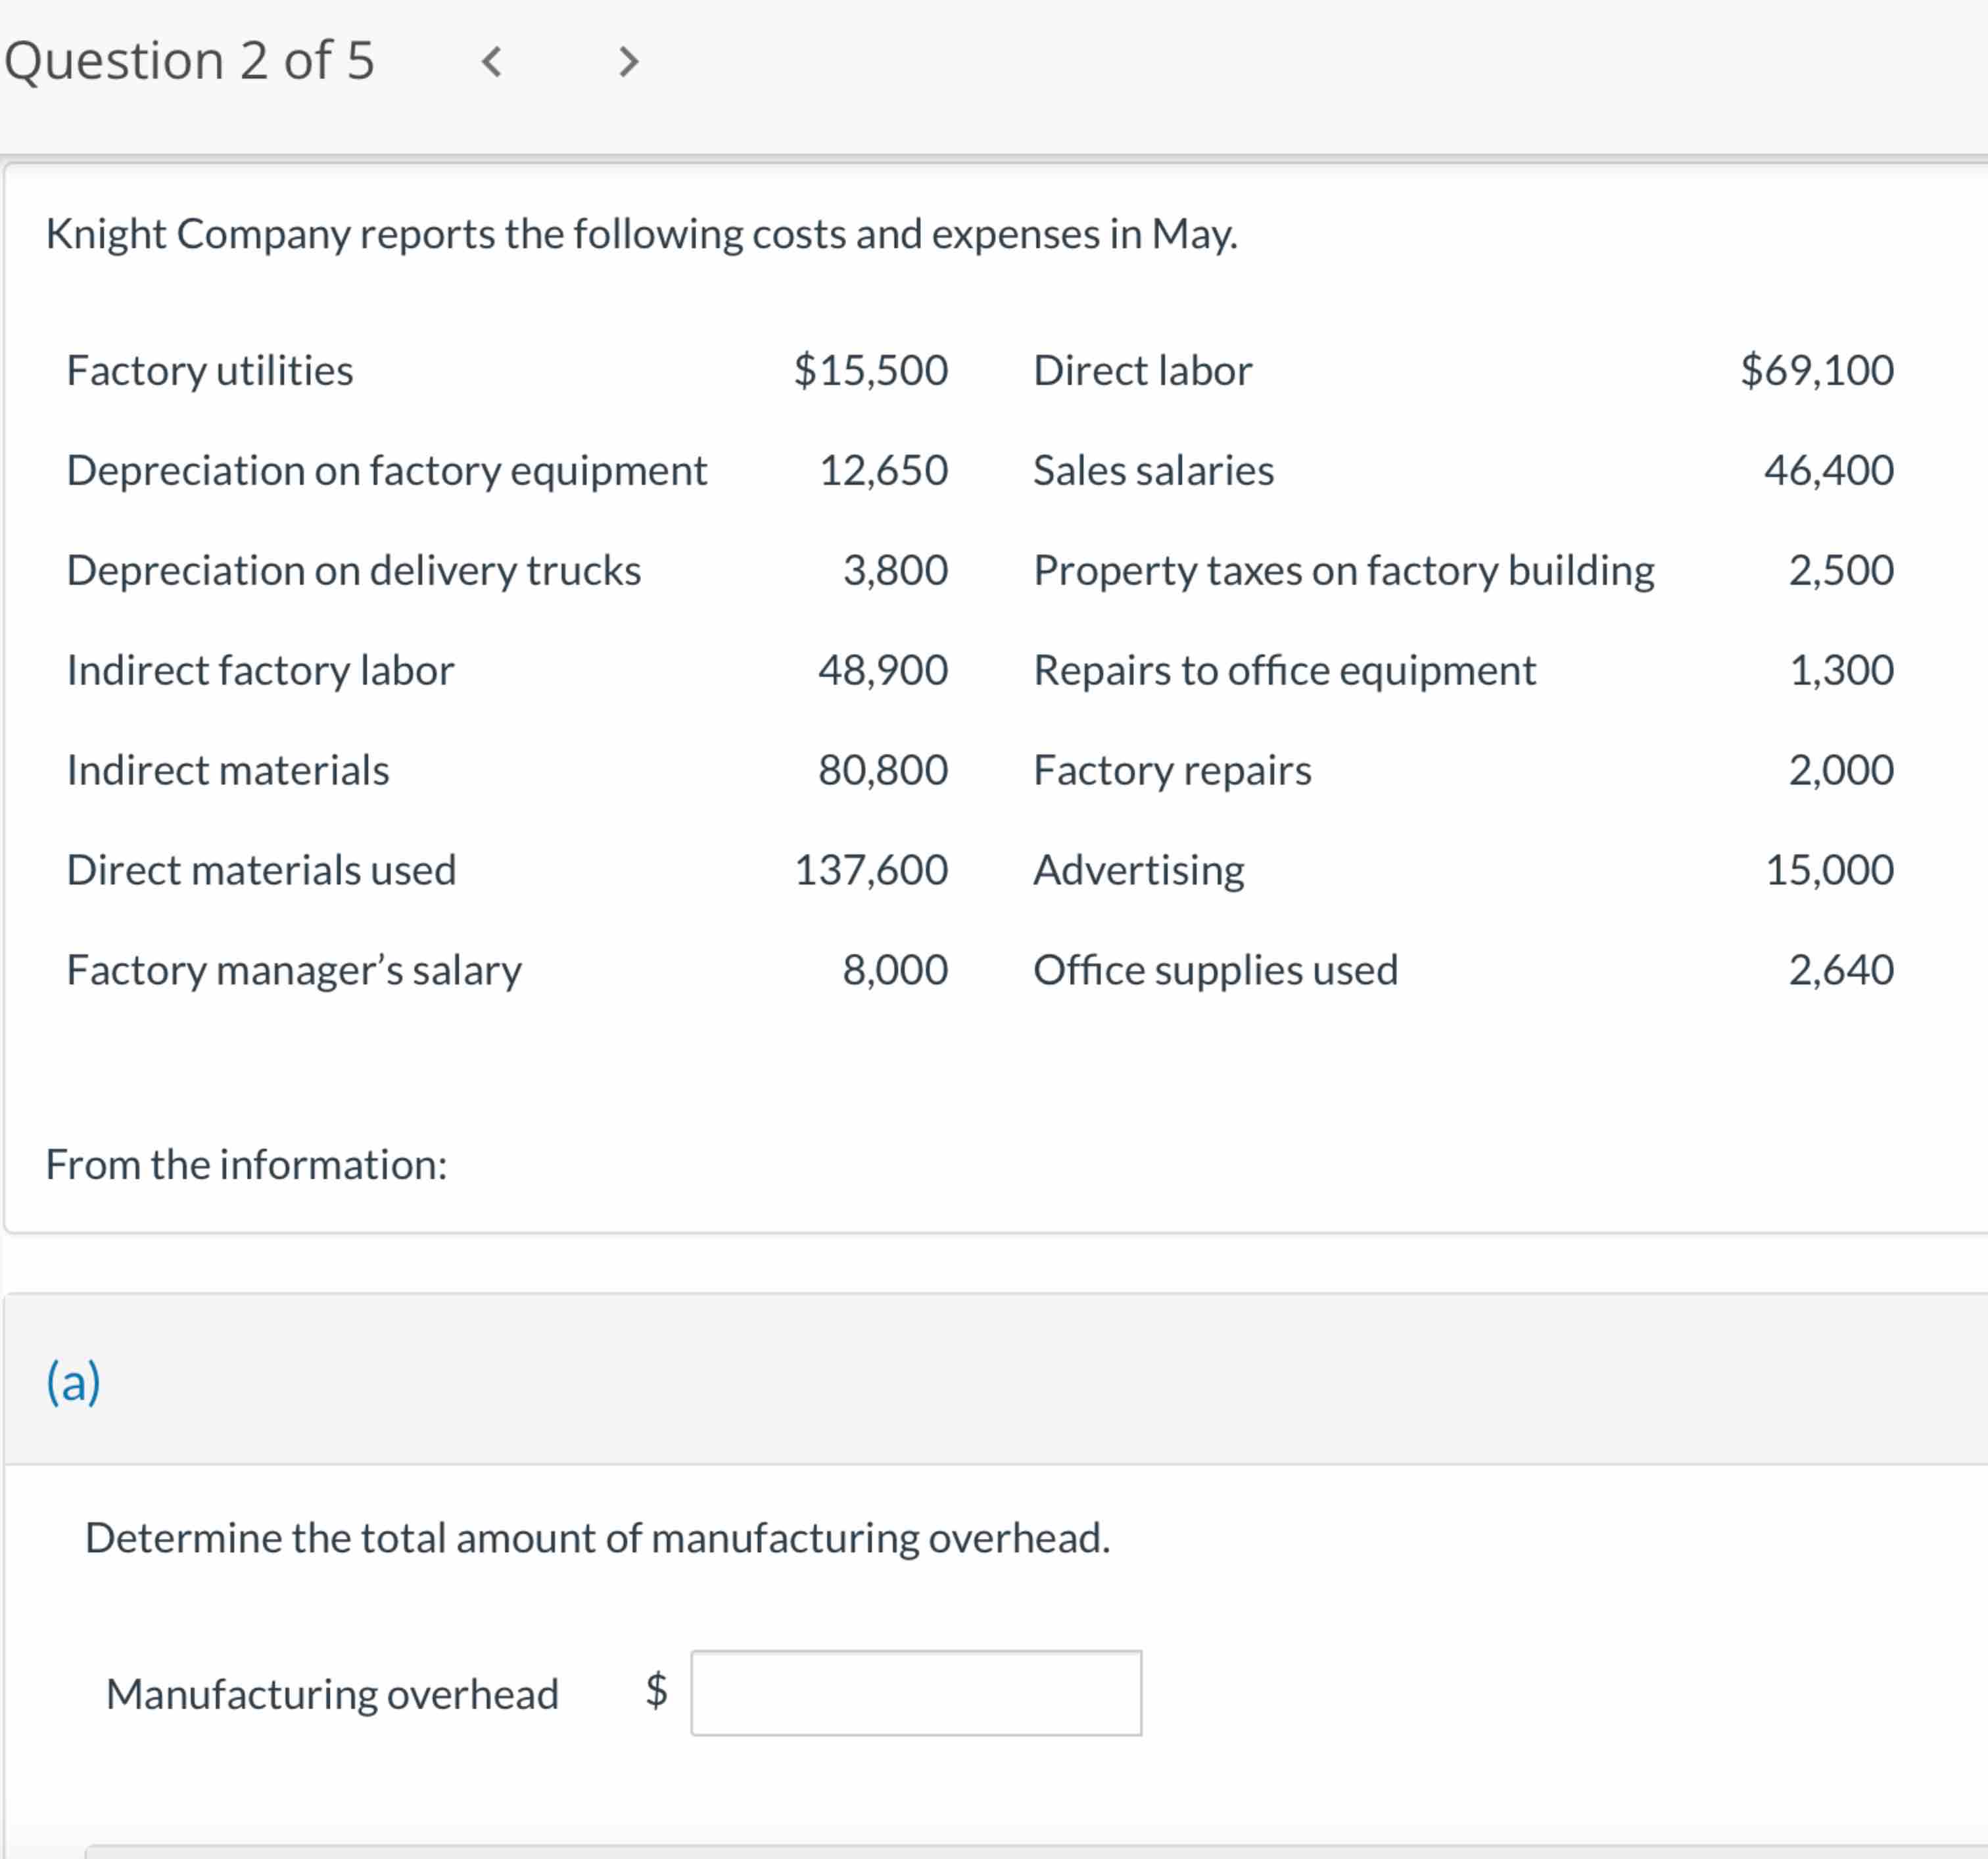The image size is (1988, 1859).
Task: Select 'Advertising' label
Action: 1139,871
